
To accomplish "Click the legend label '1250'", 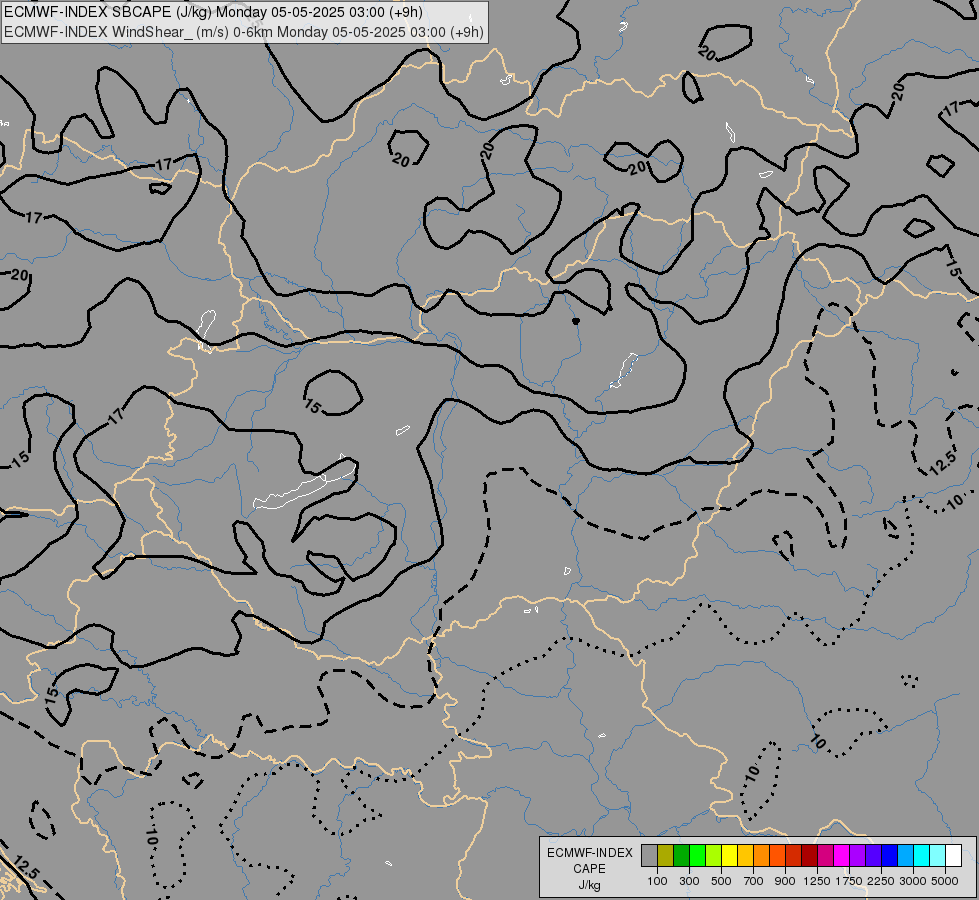I will click(x=817, y=881).
